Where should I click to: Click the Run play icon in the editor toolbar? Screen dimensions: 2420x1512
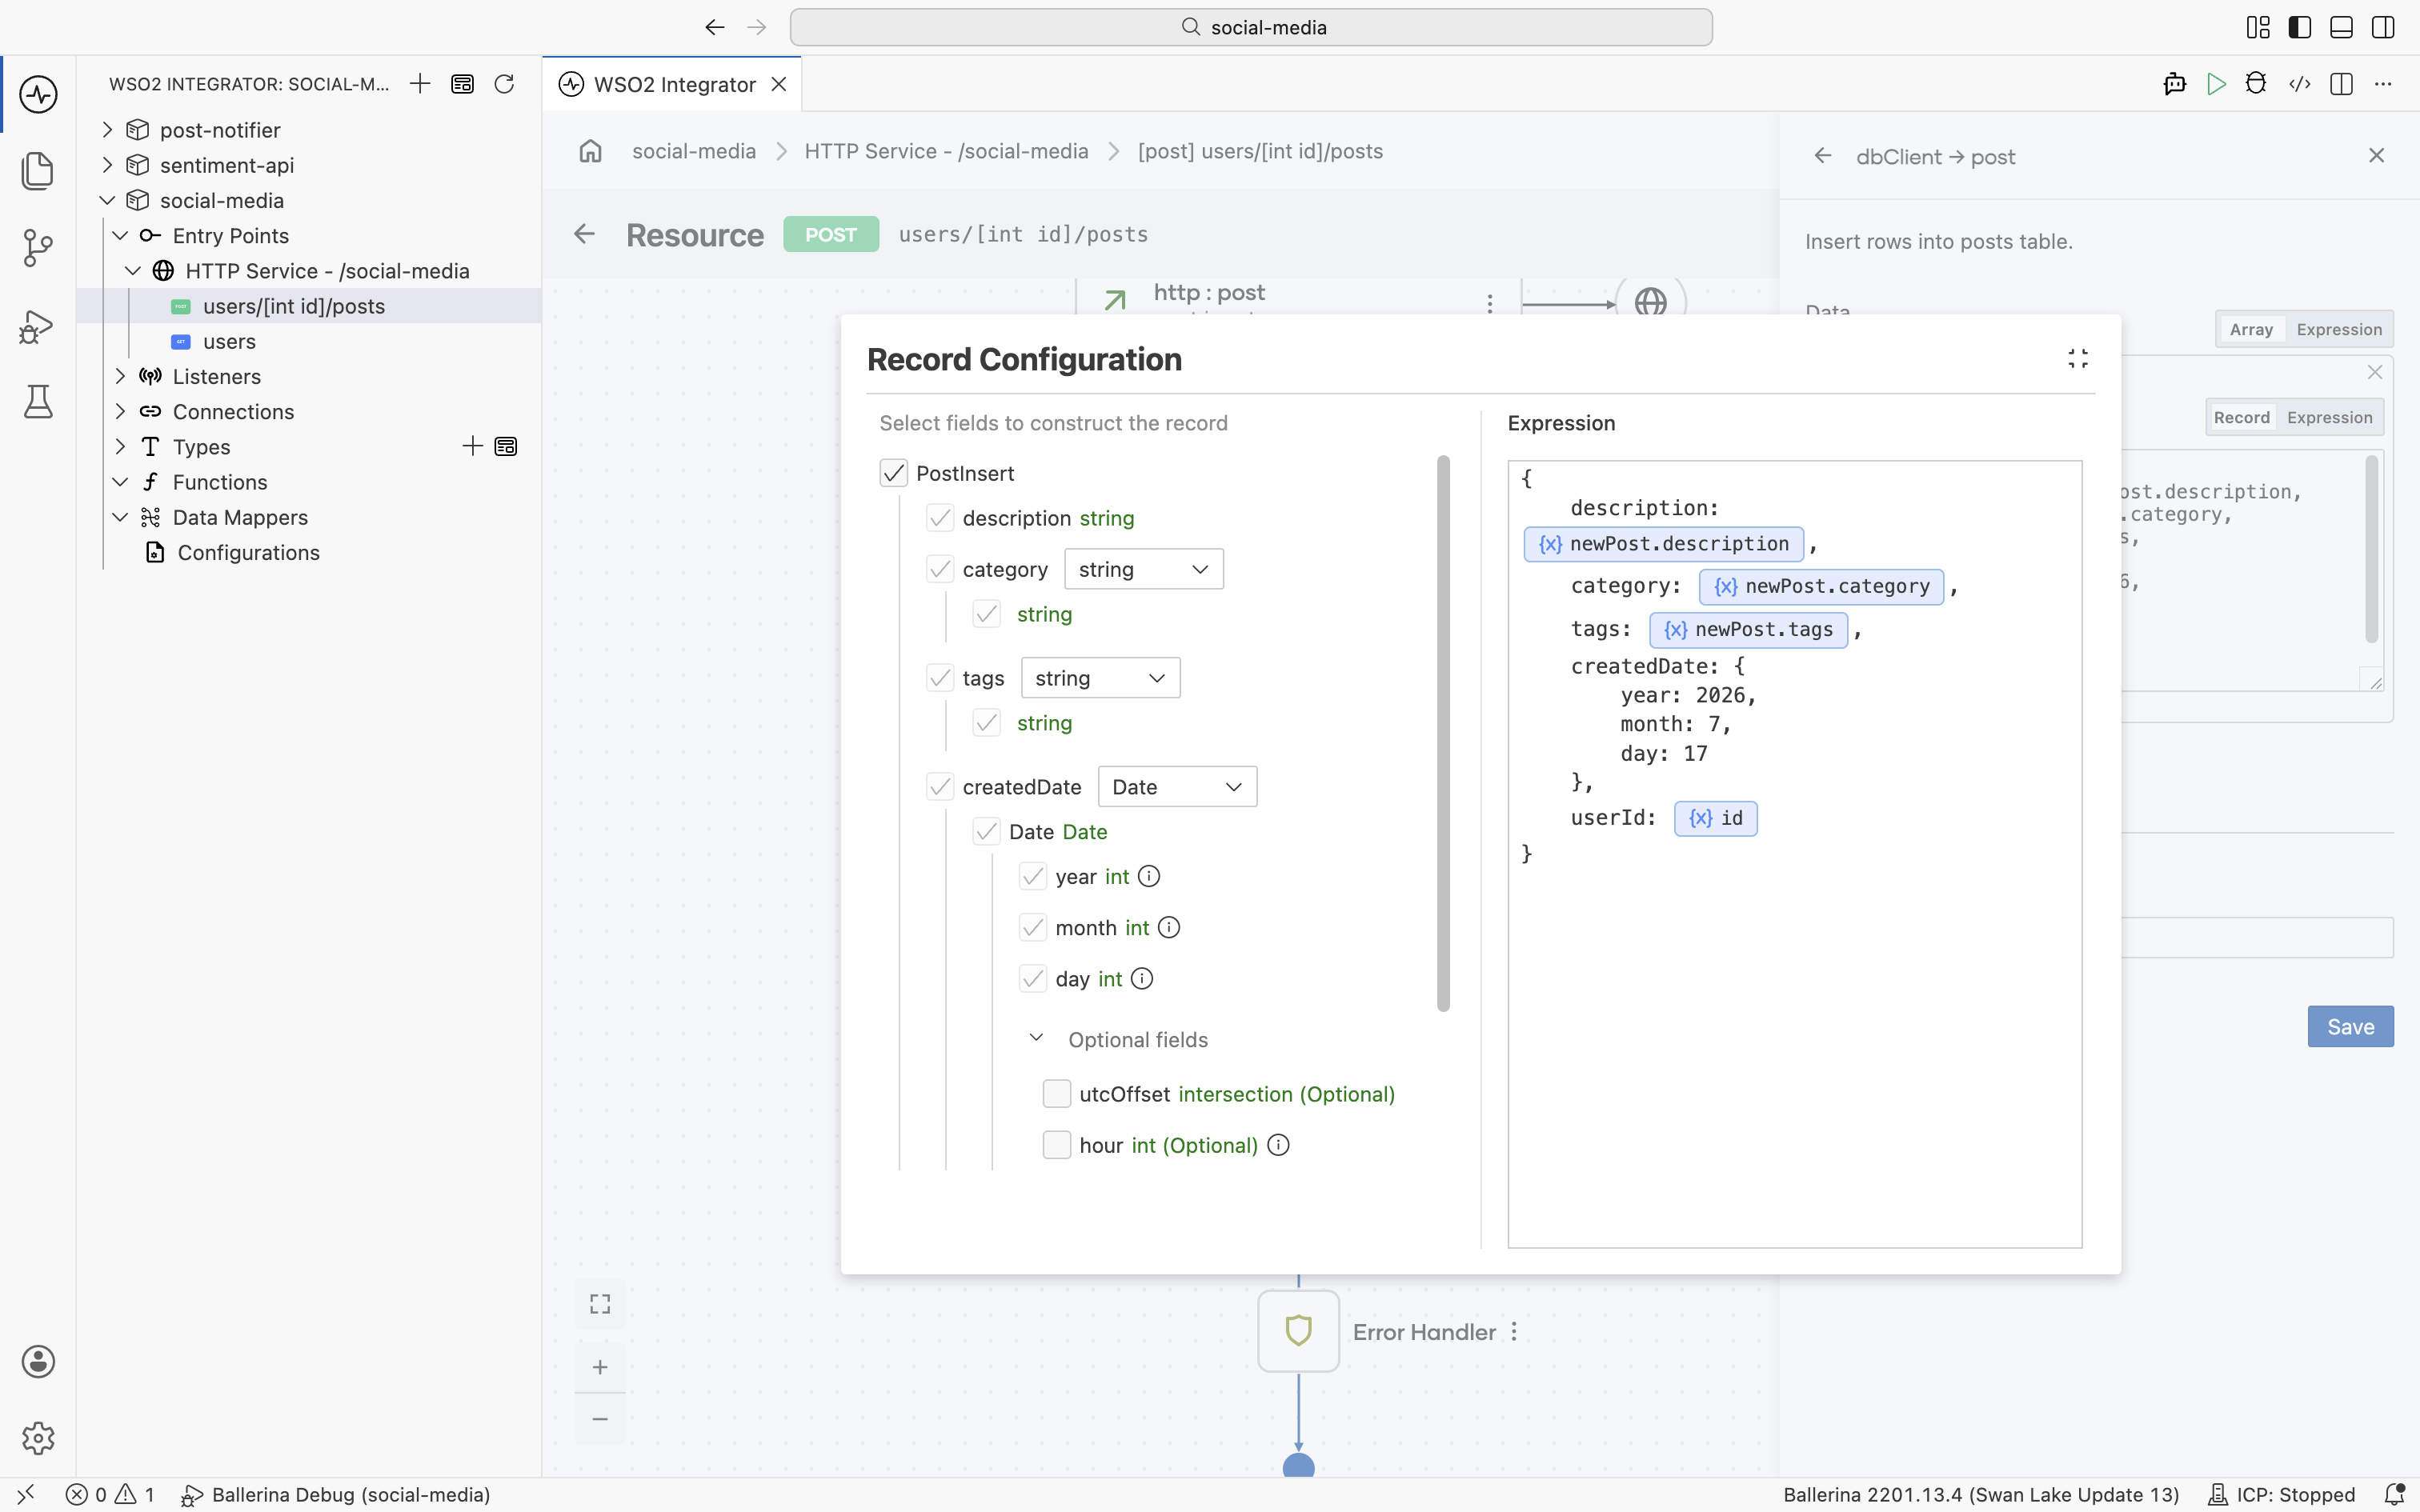pyautogui.click(x=2216, y=84)
